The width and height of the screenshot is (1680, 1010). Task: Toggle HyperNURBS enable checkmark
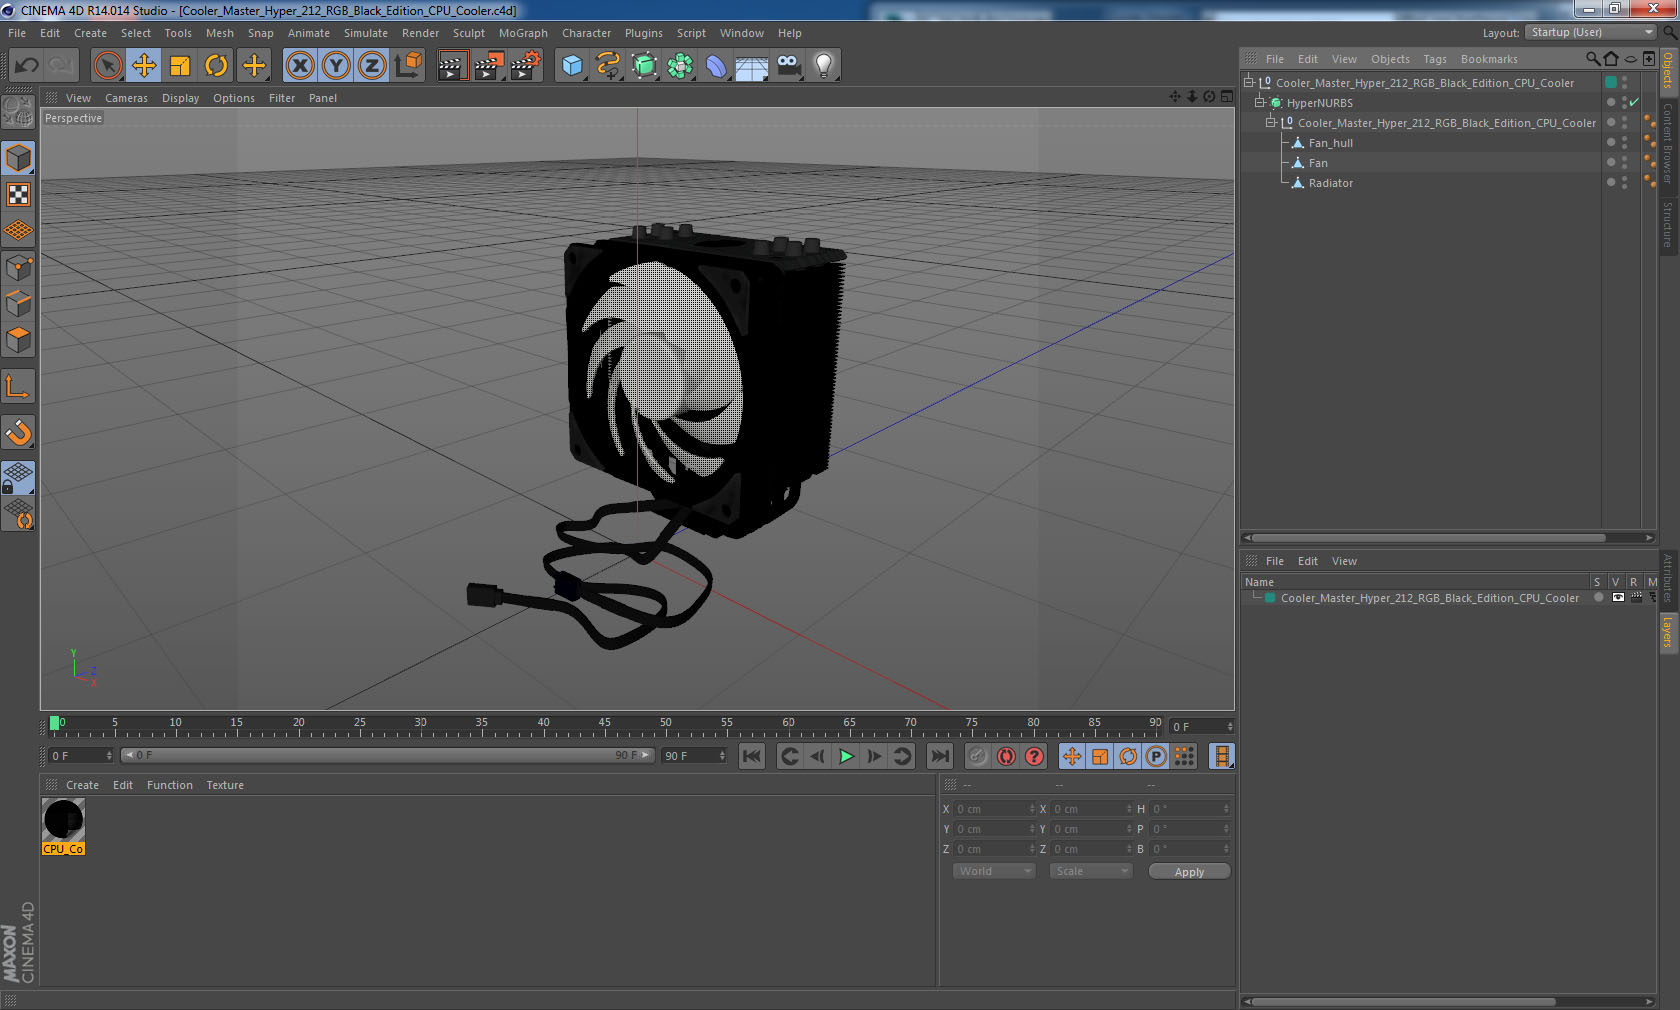[x=1634, y=103]
